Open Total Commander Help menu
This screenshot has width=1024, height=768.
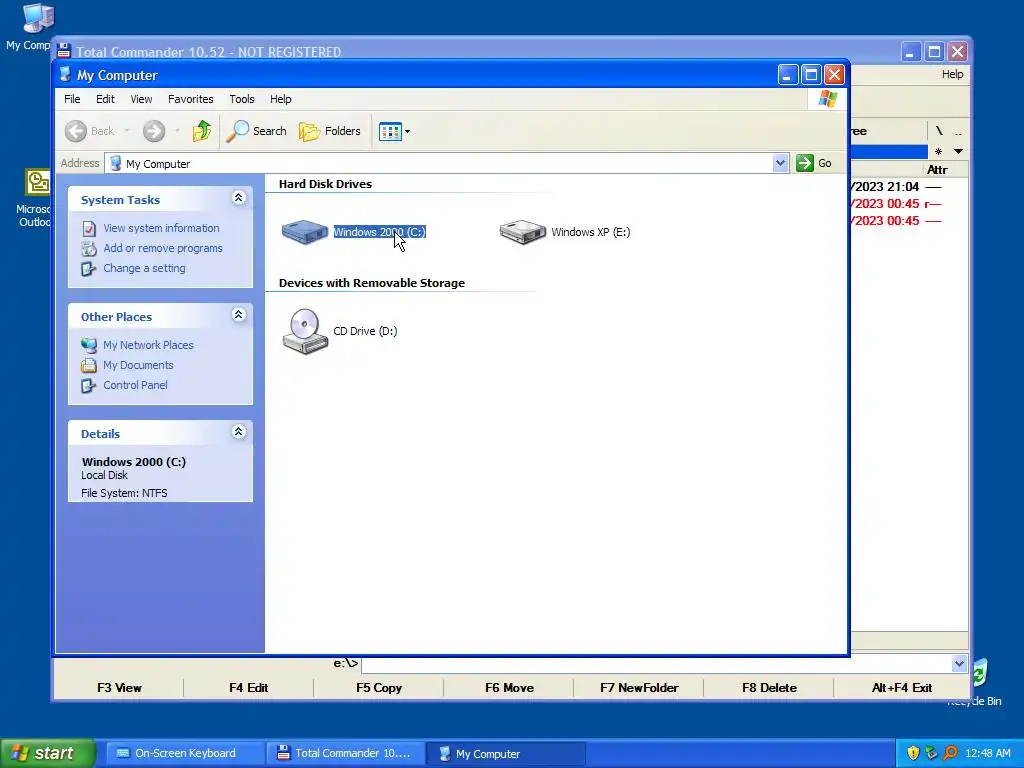tap(952, 74)
